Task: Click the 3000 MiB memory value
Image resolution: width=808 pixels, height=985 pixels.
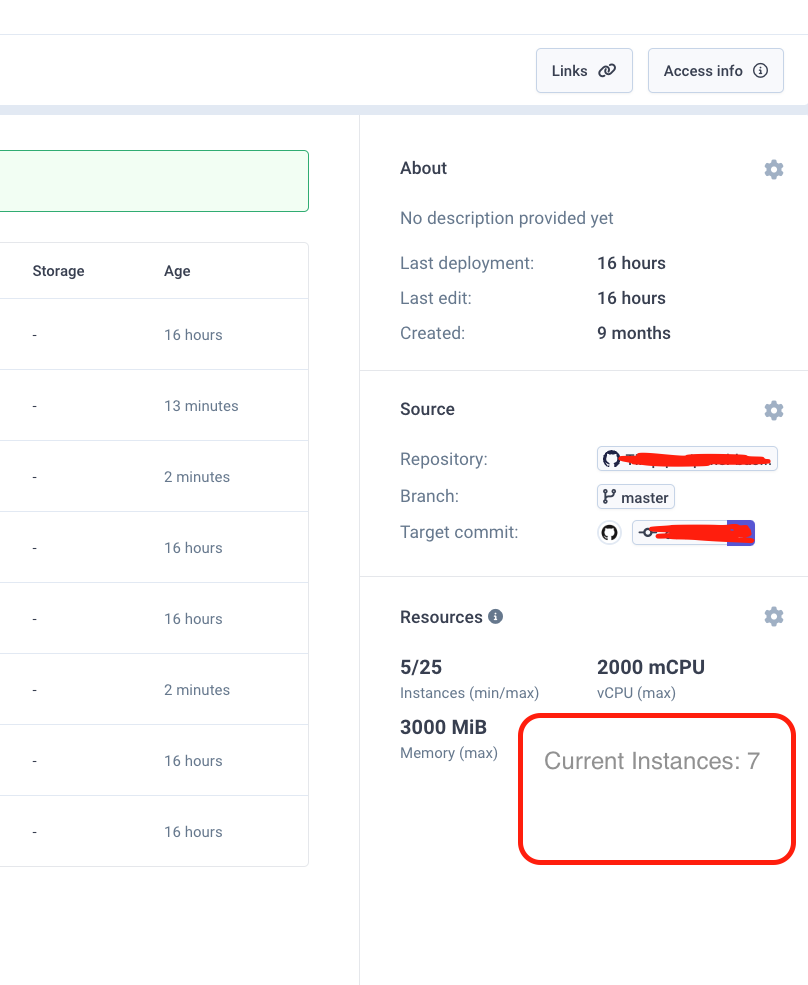Action: [443, 727]
